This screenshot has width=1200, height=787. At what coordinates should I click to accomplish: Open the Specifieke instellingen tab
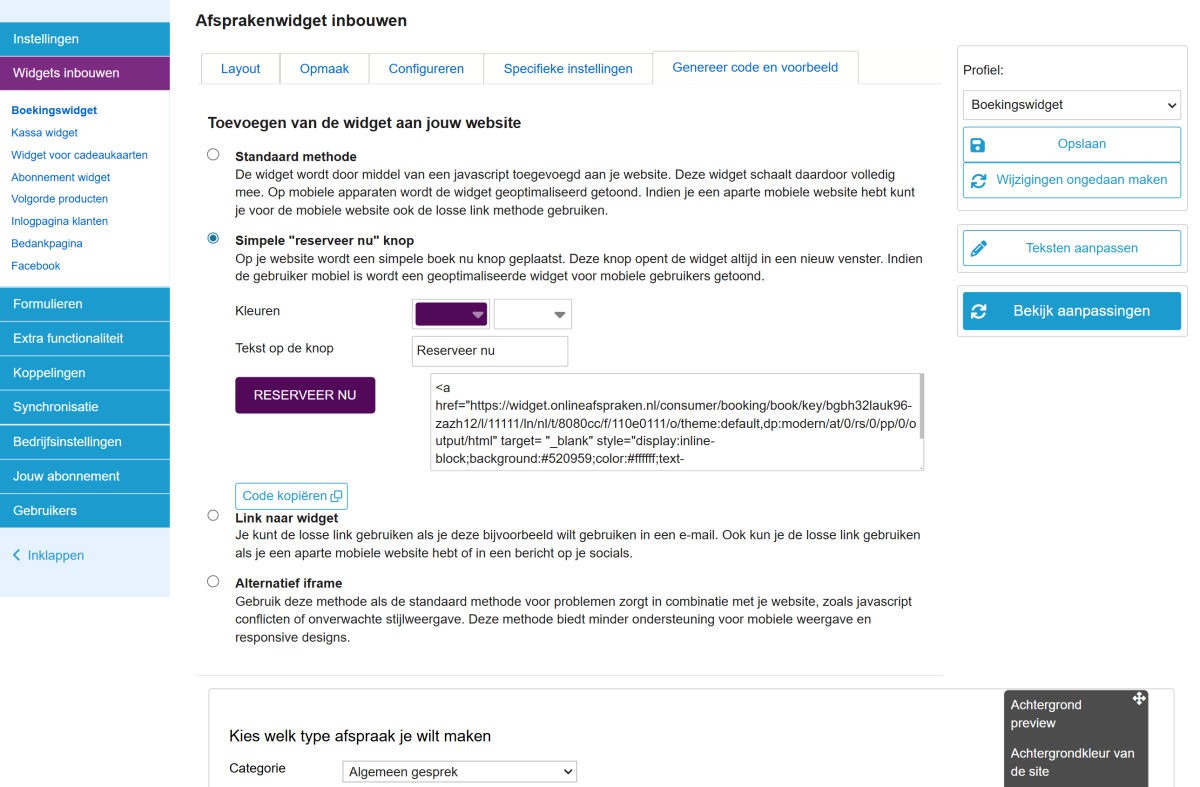pos(567,69)
